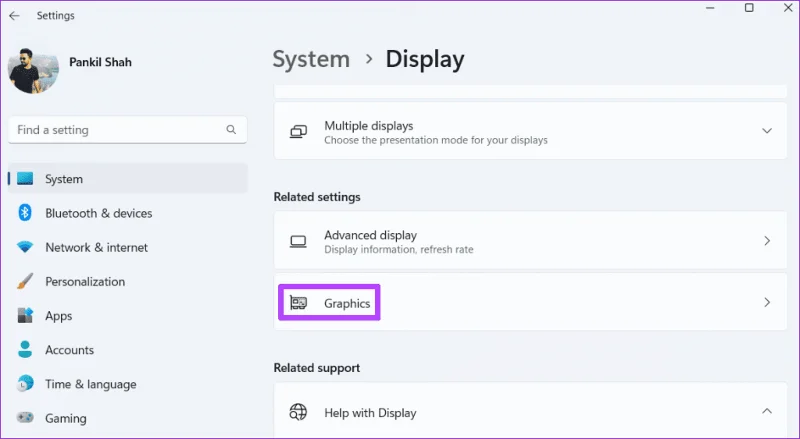Click the Display breadcrumb title
The height and width of the screenshot is (439, 800).
click(x=425, y=59)
